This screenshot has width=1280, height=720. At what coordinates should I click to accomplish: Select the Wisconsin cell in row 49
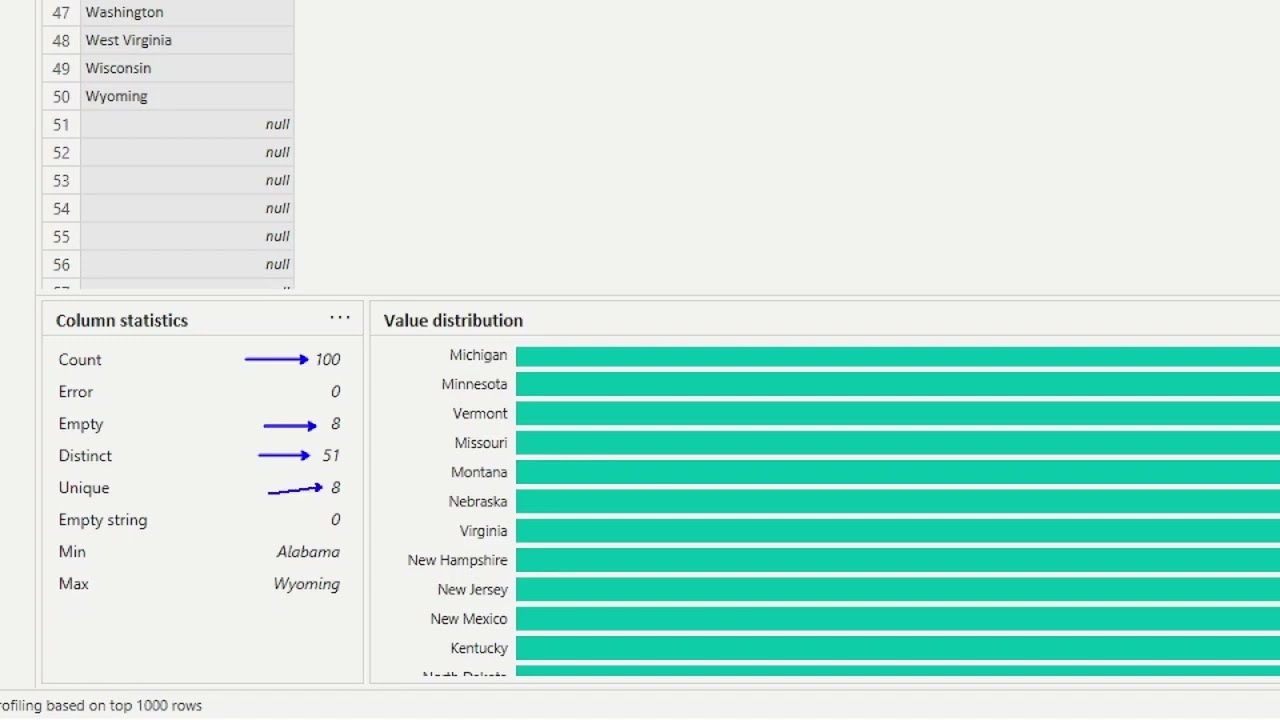pyautogui.click(x=188, y=68)
